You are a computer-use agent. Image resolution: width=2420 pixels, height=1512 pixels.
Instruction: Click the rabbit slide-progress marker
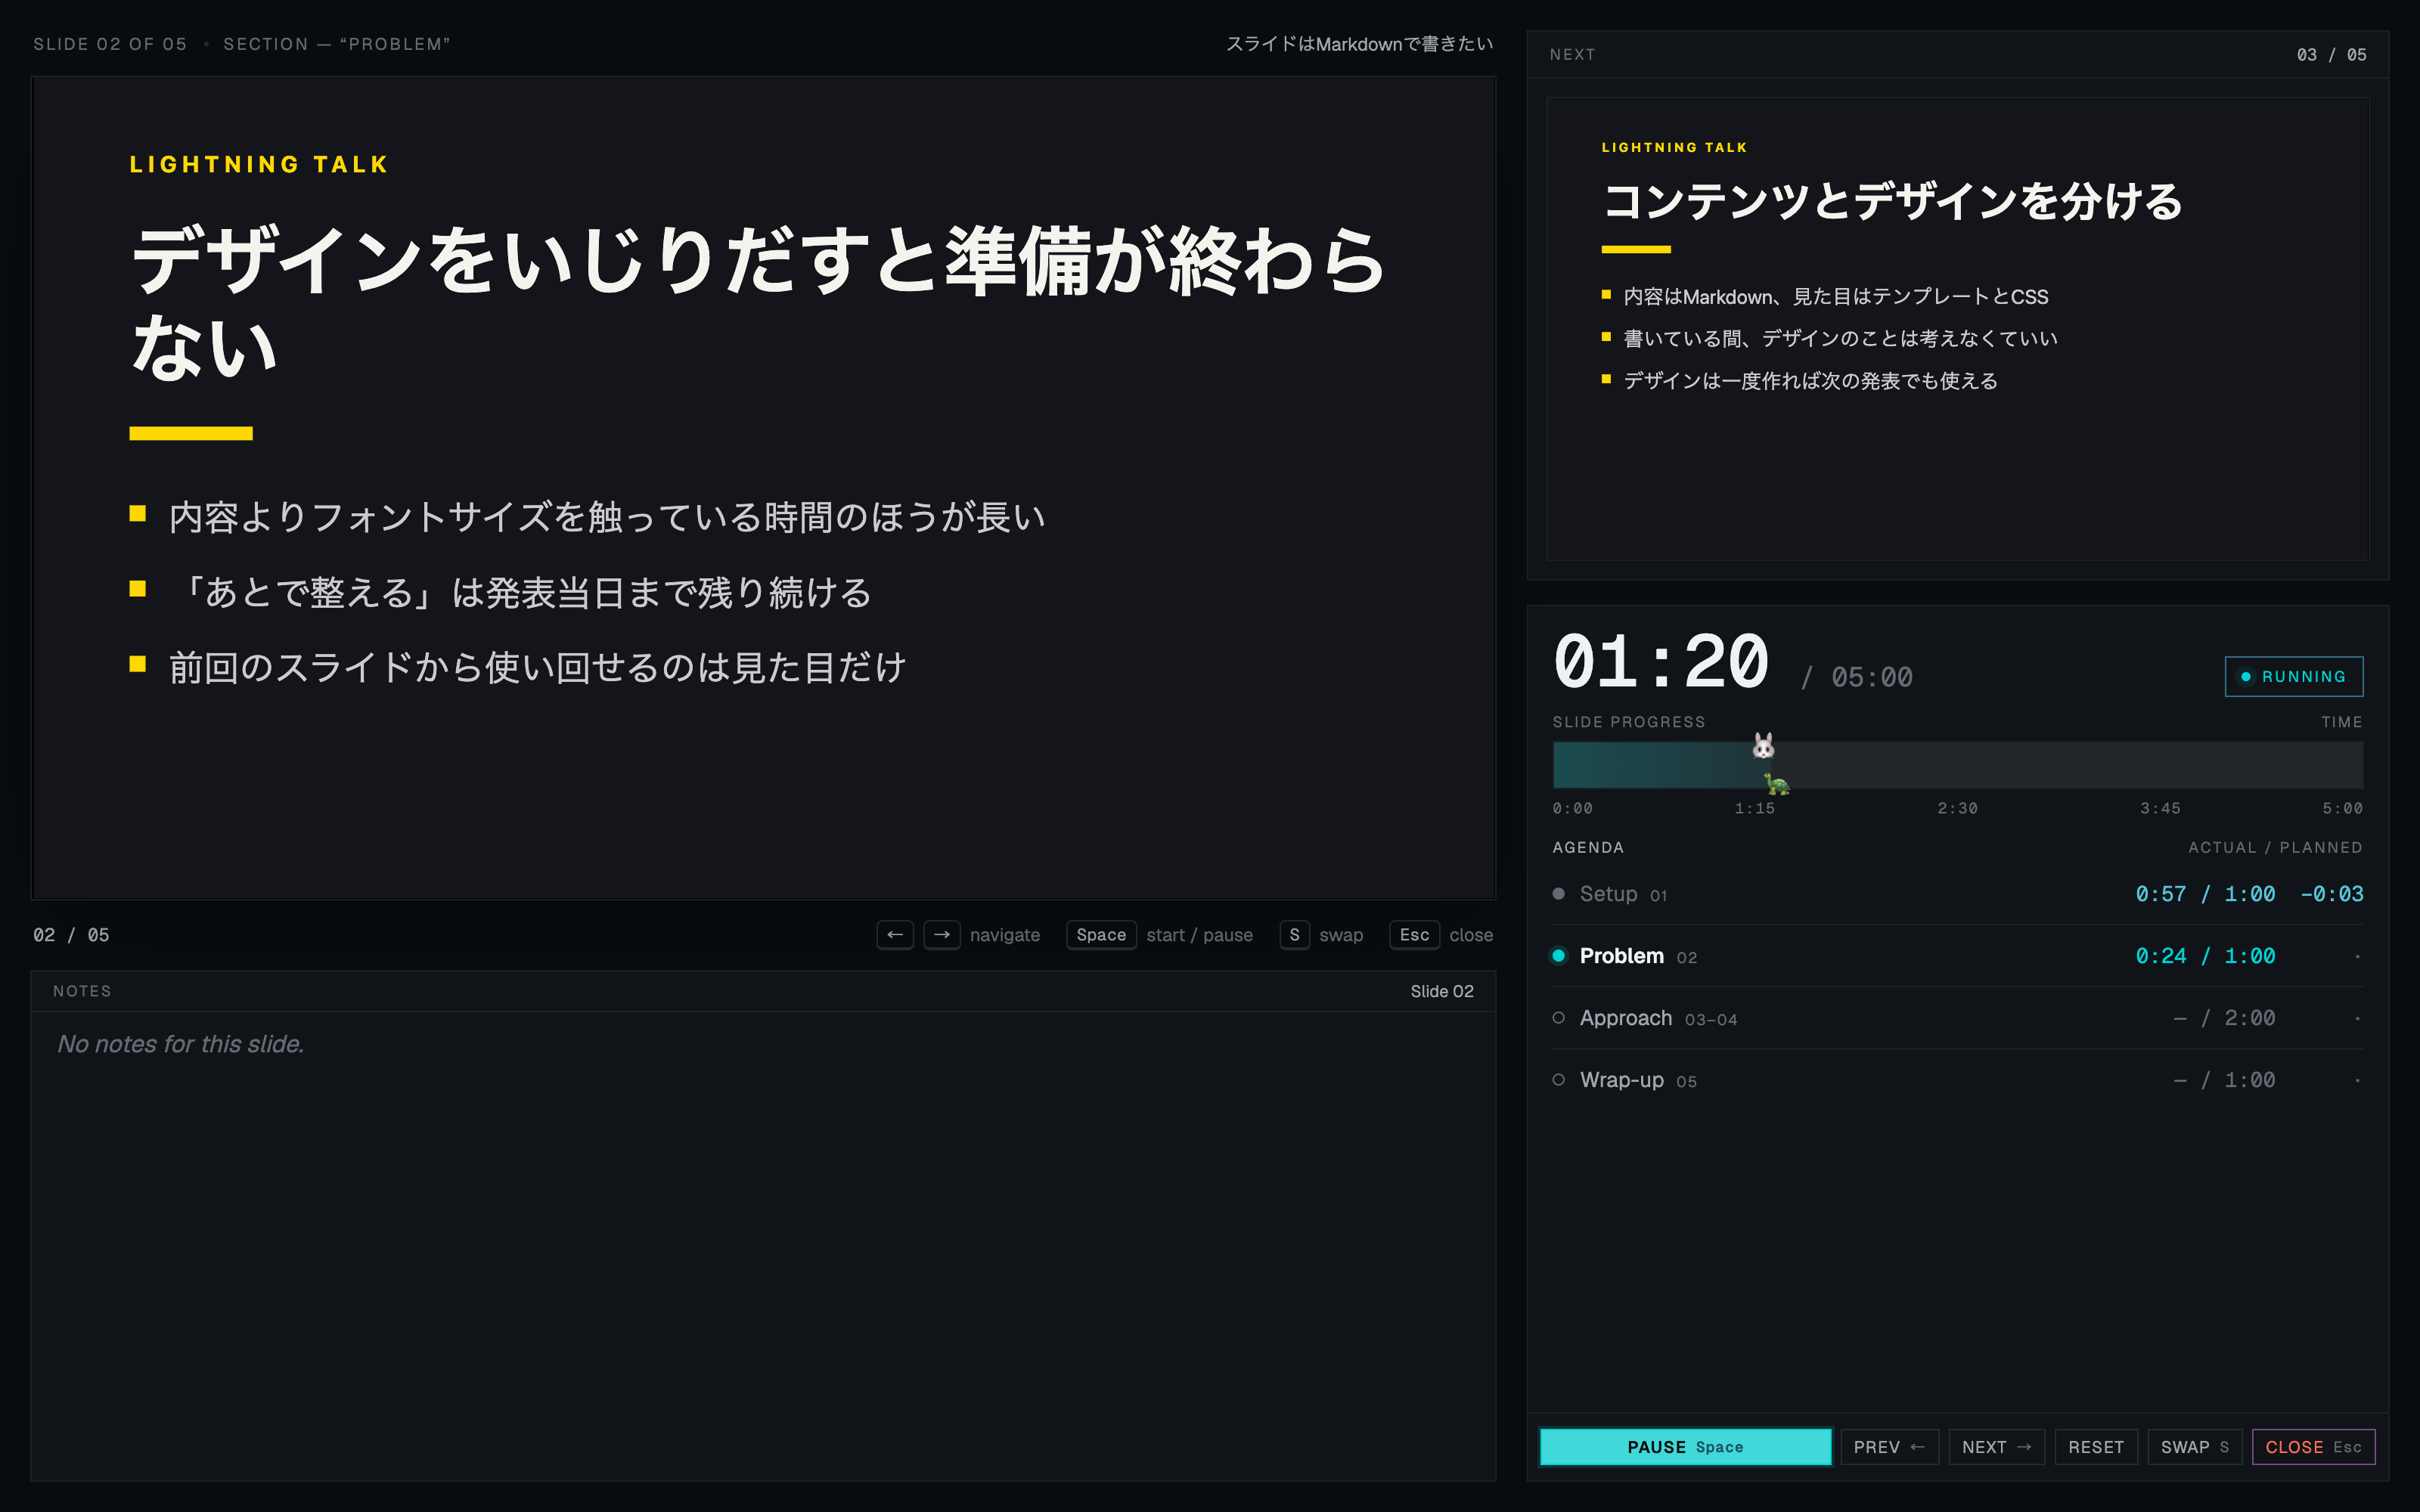[1763, 746]
